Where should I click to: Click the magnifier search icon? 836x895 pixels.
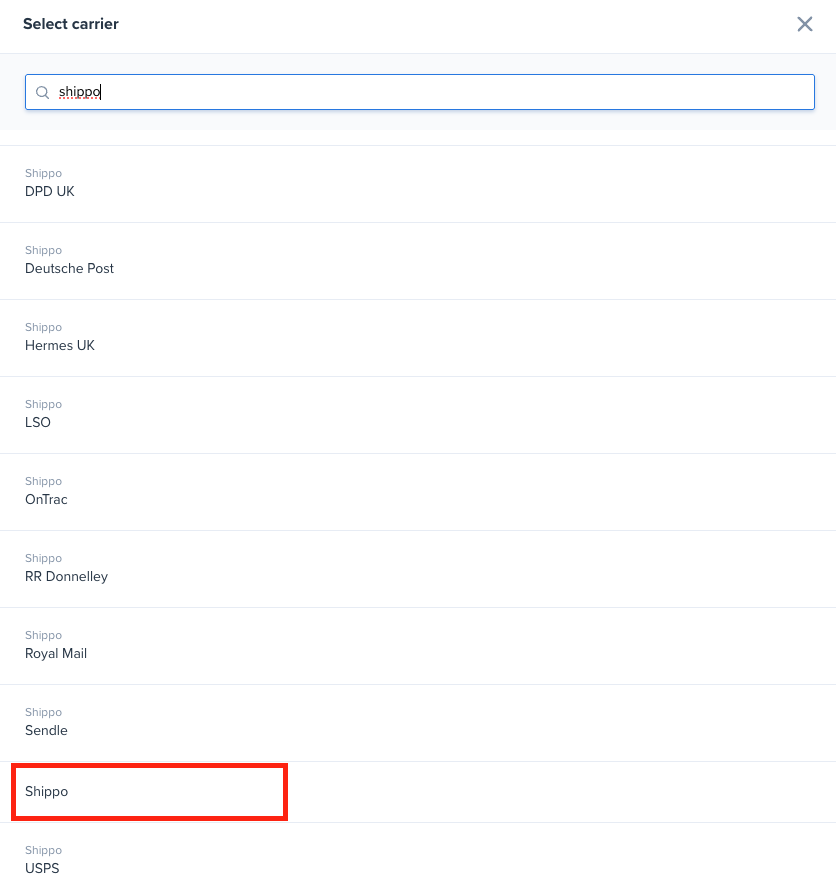(x=42, y=92)
